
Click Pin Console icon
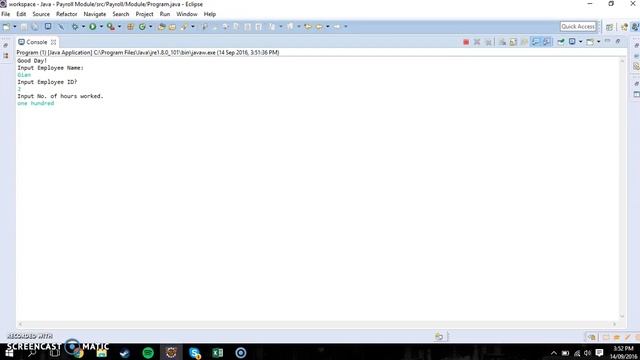pos(561,42)
